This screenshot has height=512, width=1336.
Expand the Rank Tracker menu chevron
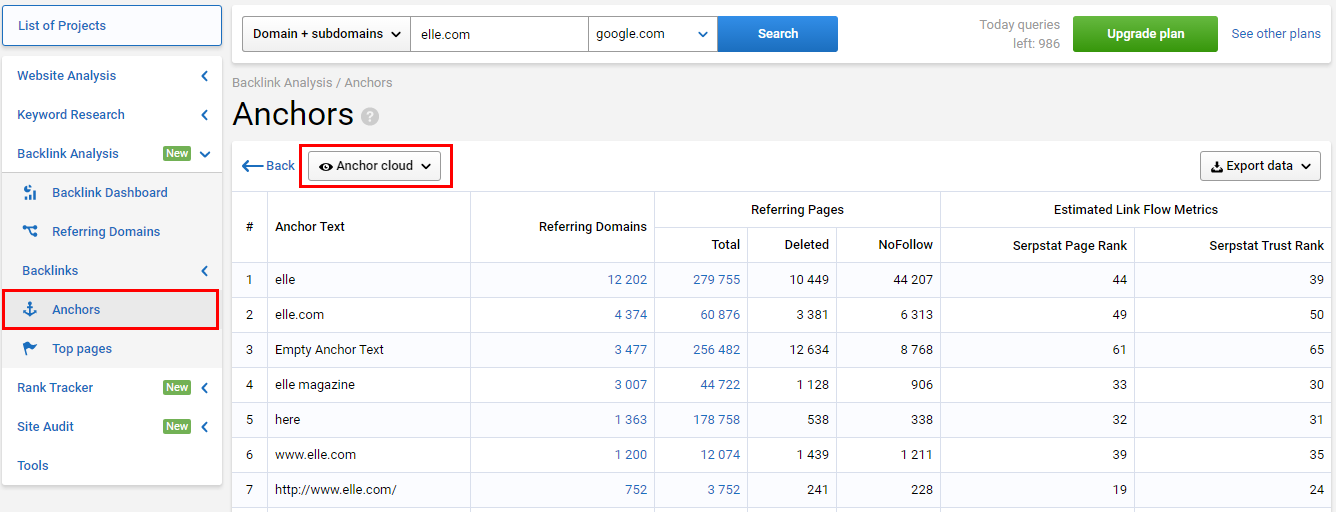(x=205, y=388)
